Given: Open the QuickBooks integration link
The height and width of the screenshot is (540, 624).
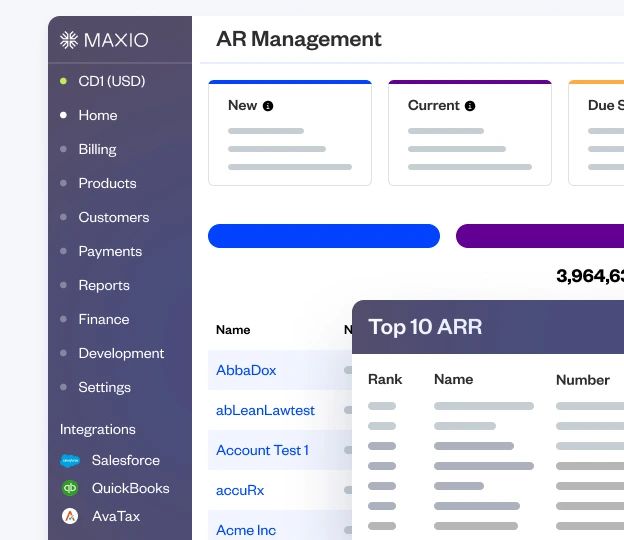Looking at the screenshot, I should coord(131,488).
